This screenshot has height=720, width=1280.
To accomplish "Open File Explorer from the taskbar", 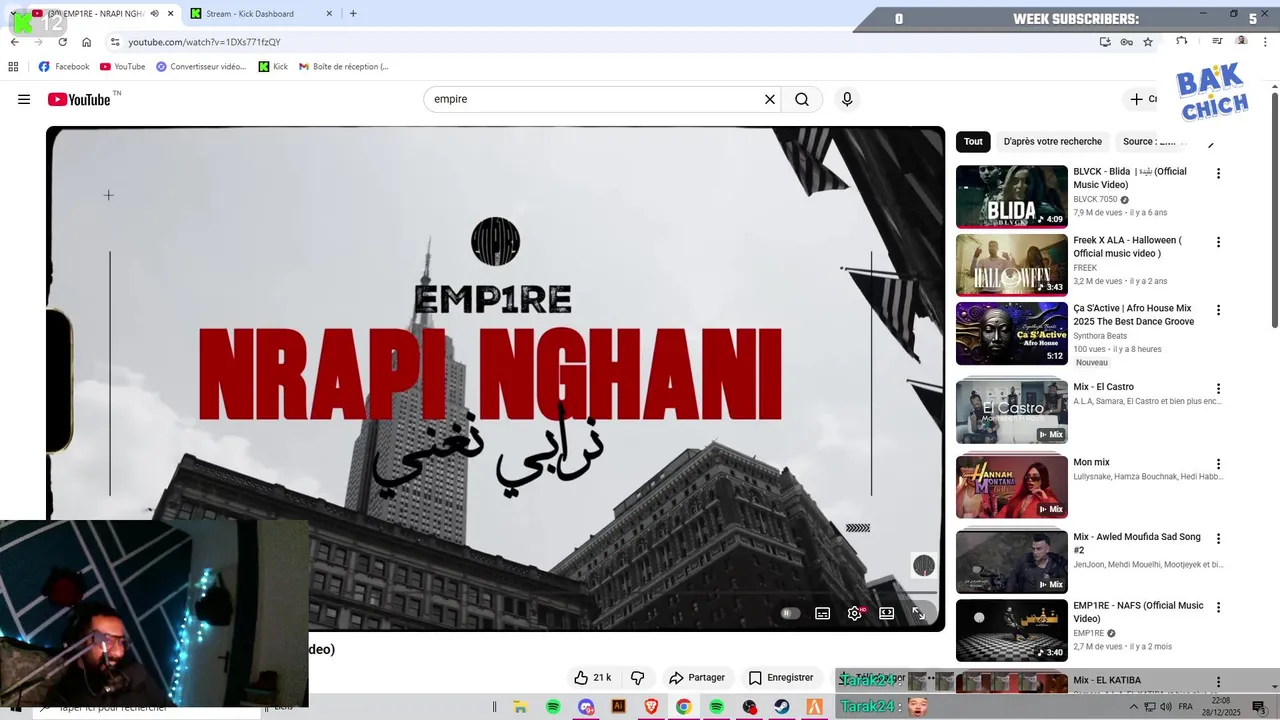I will [x=520, y=707].
